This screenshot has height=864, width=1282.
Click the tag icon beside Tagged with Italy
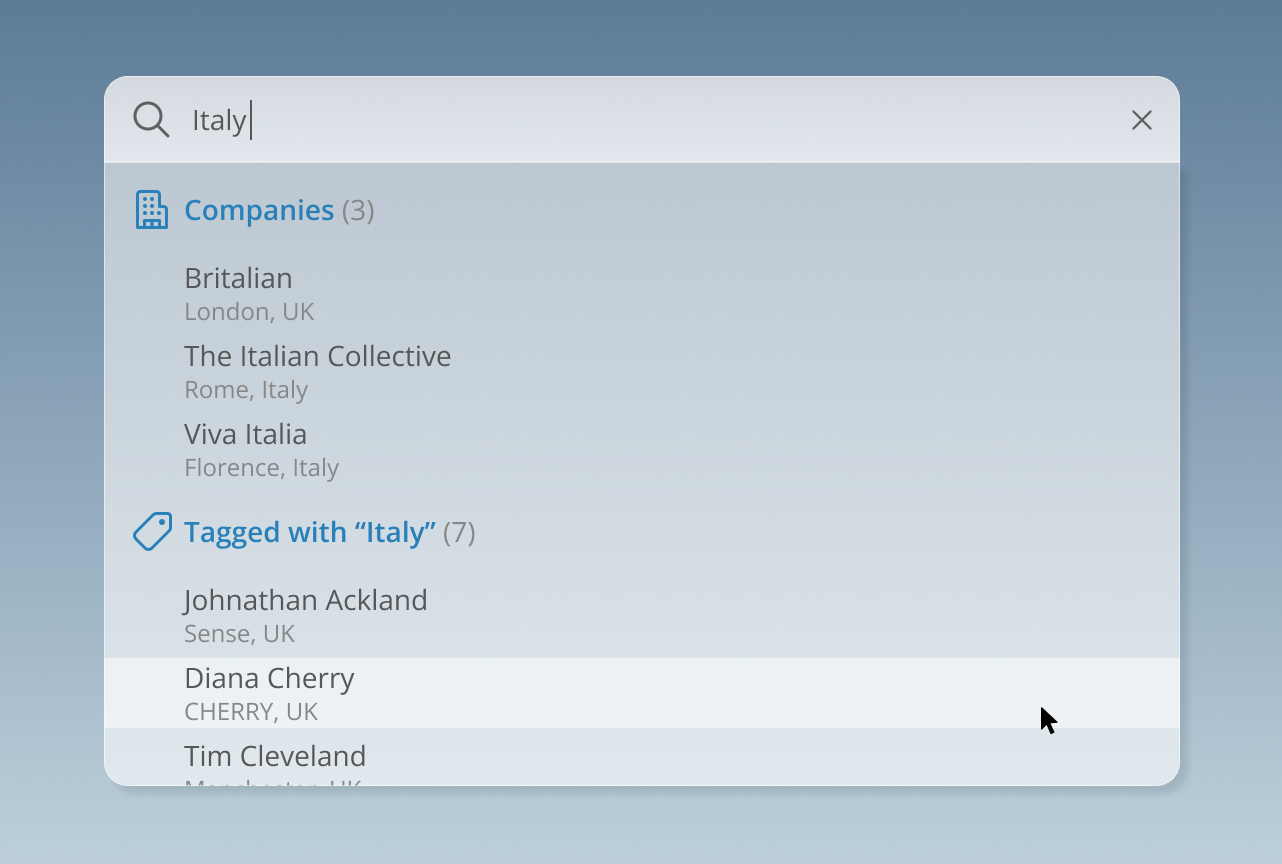click(152, 531)
